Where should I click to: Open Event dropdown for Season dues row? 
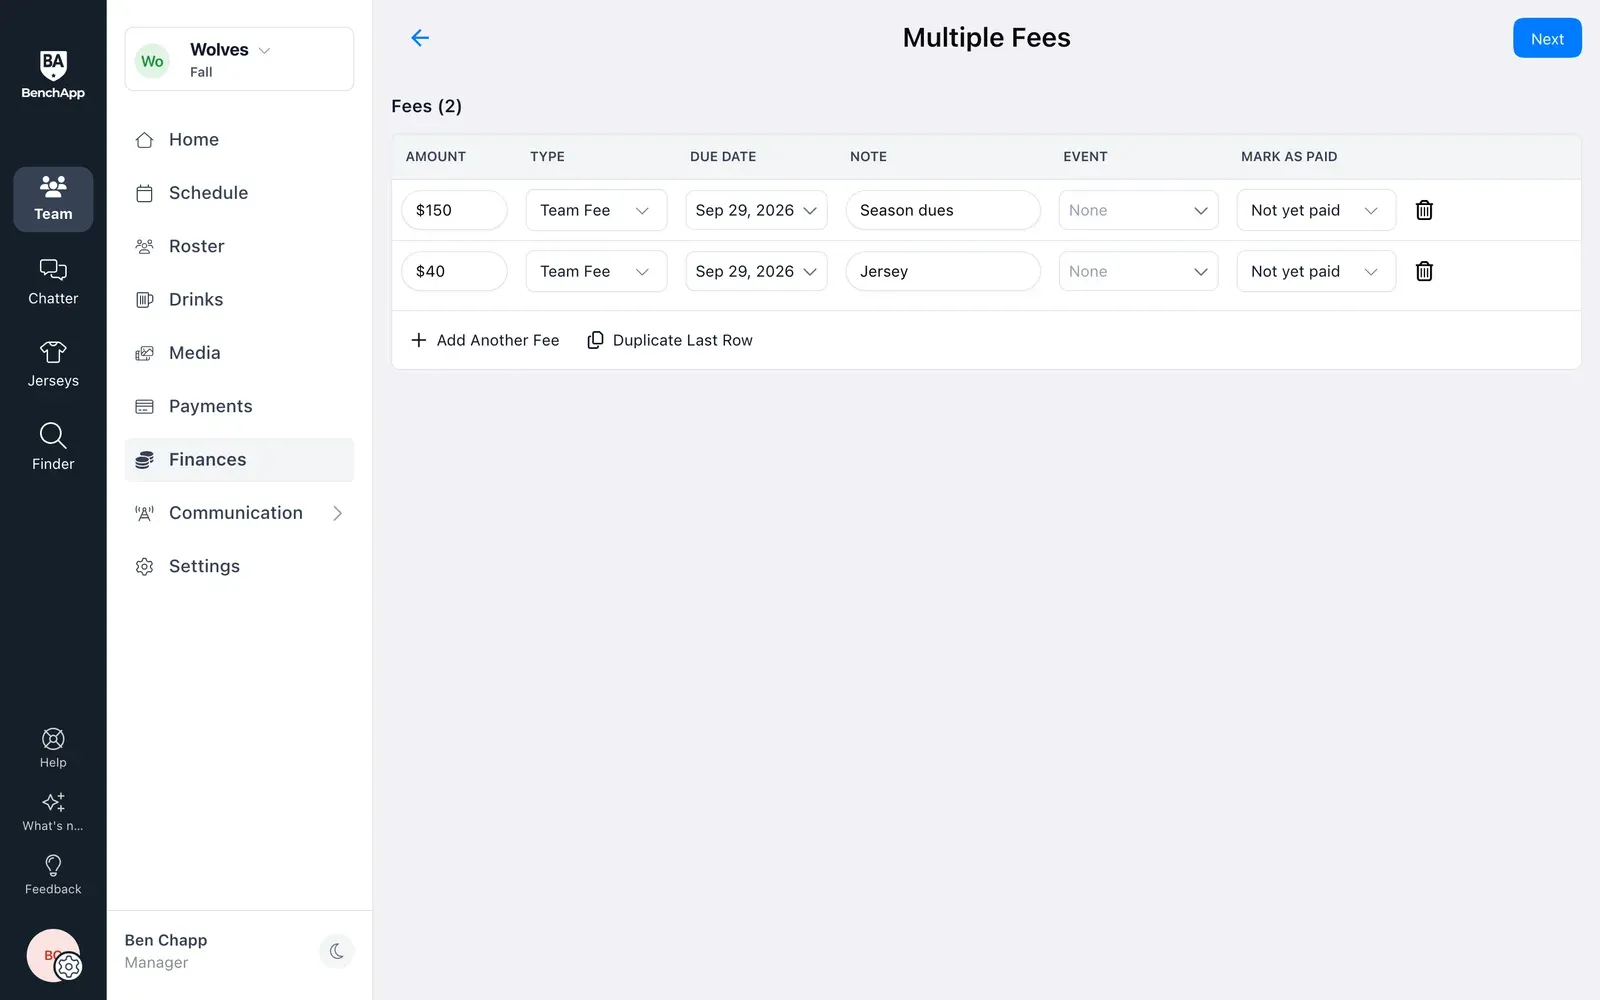click(1138, 210)
